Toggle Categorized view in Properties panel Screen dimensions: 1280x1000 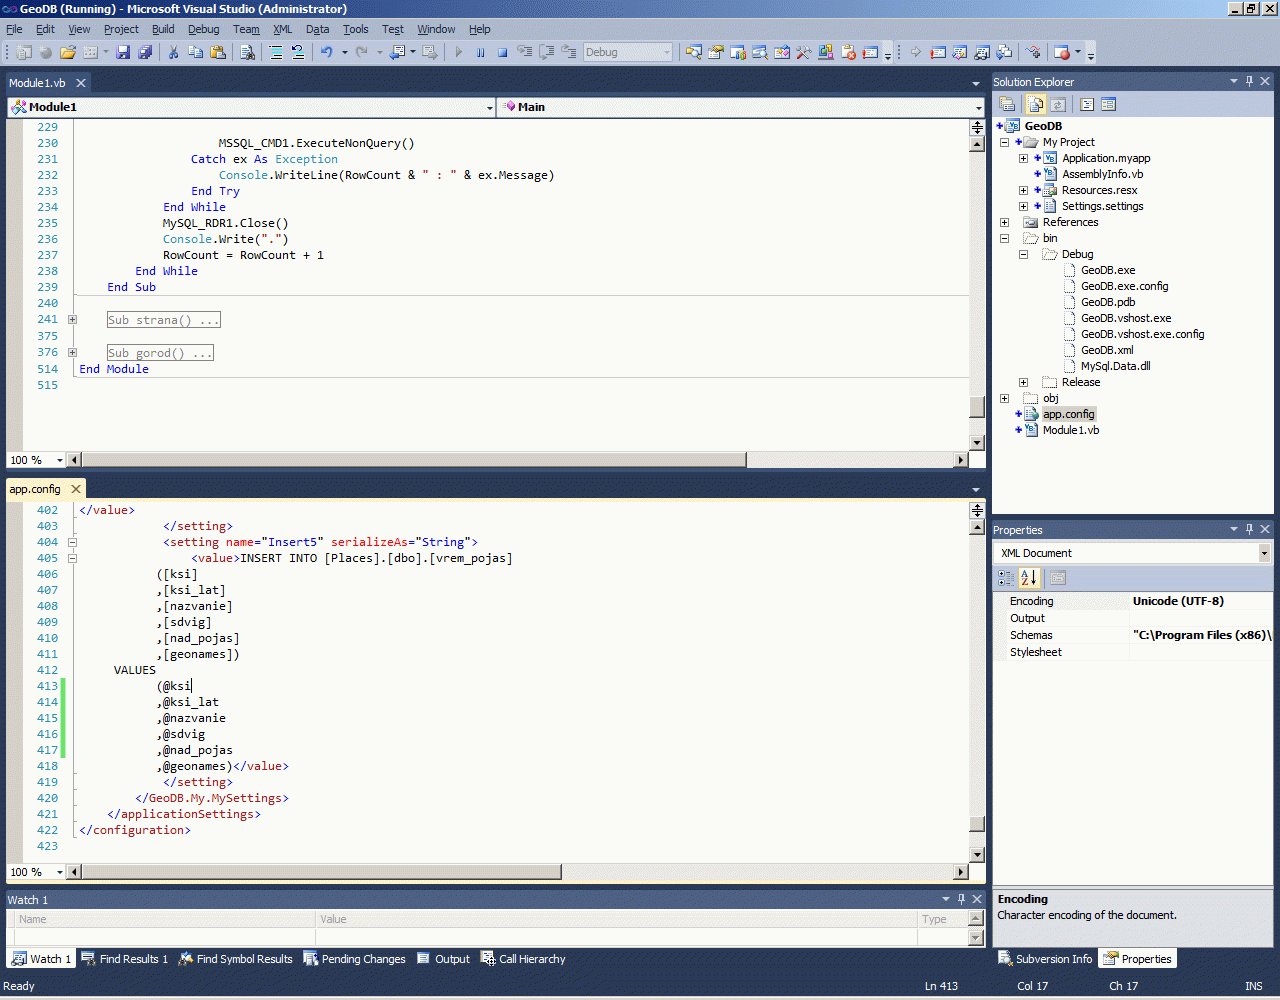coord(1006,577)
